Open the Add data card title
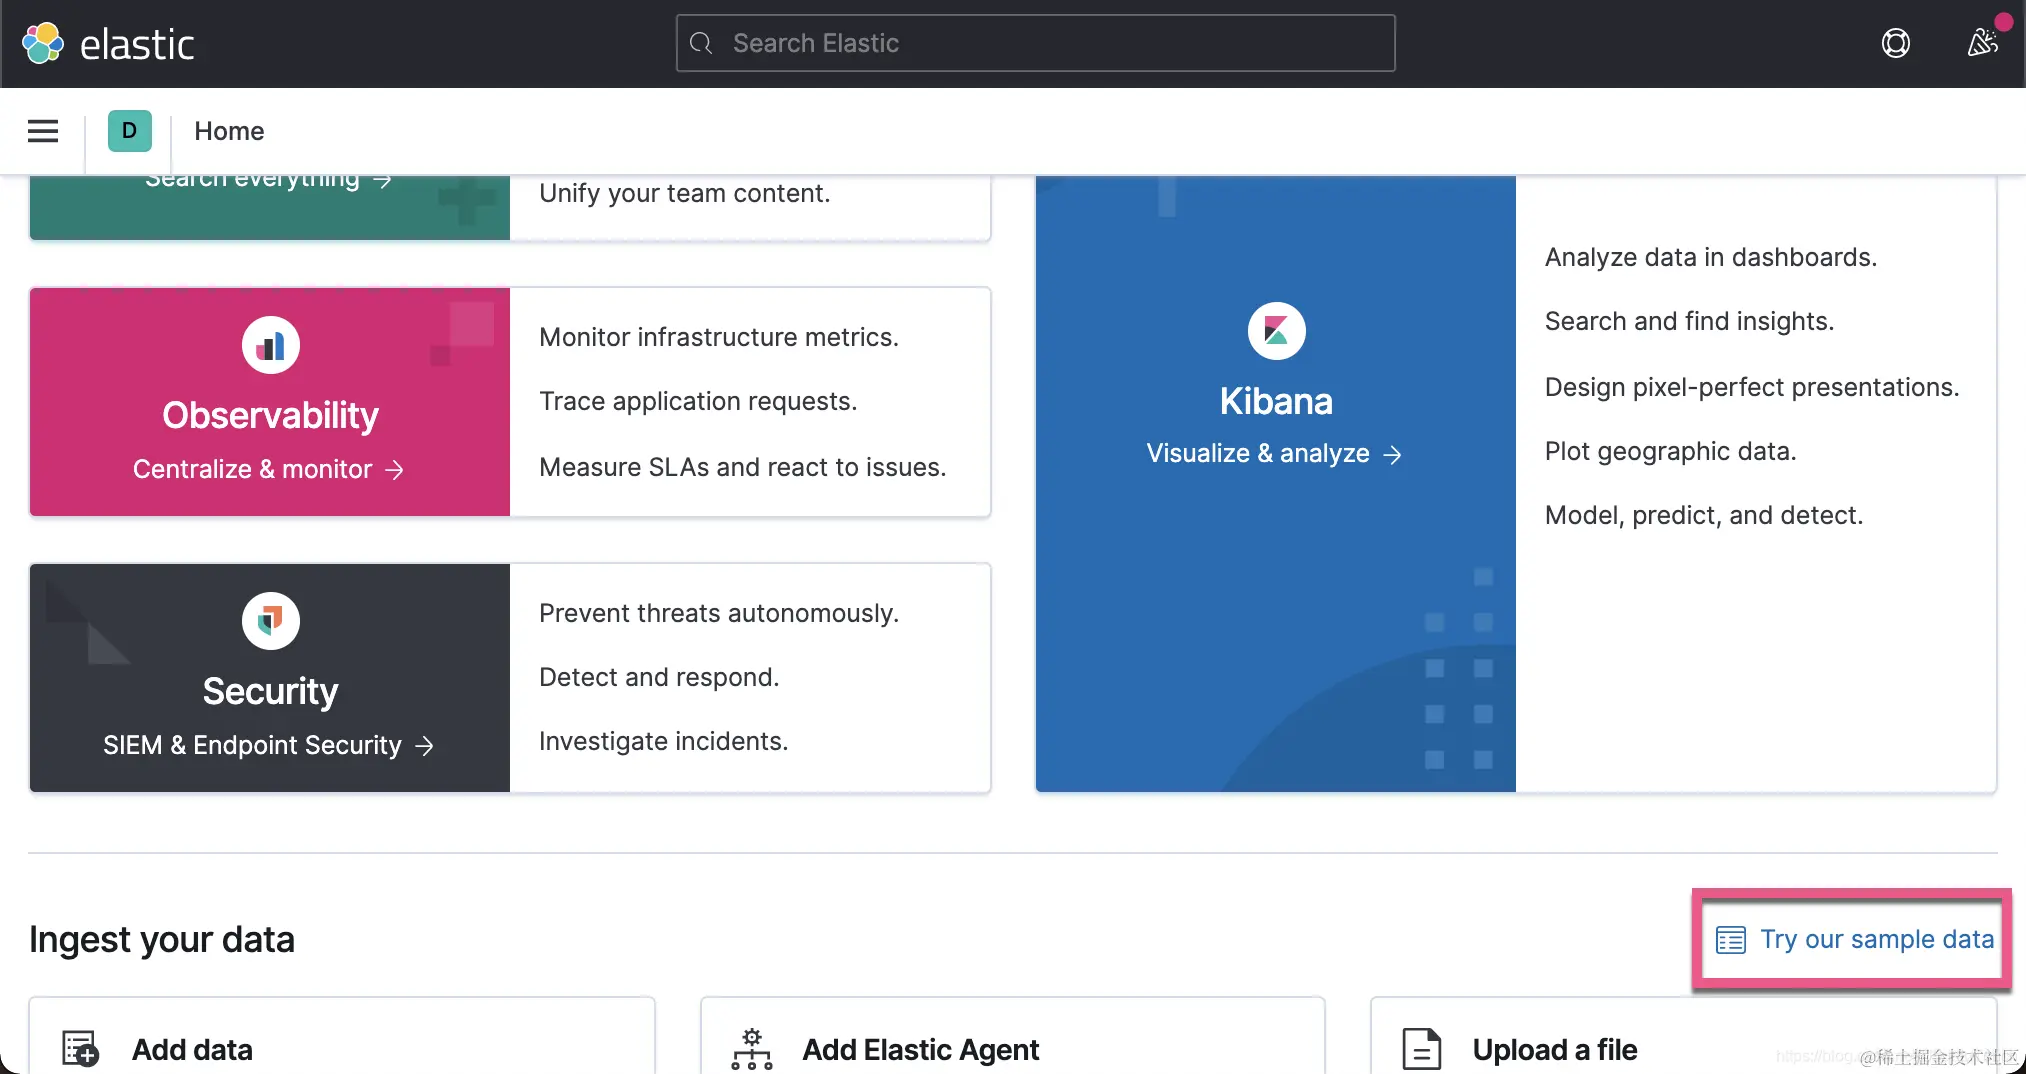 [192, 1050]
